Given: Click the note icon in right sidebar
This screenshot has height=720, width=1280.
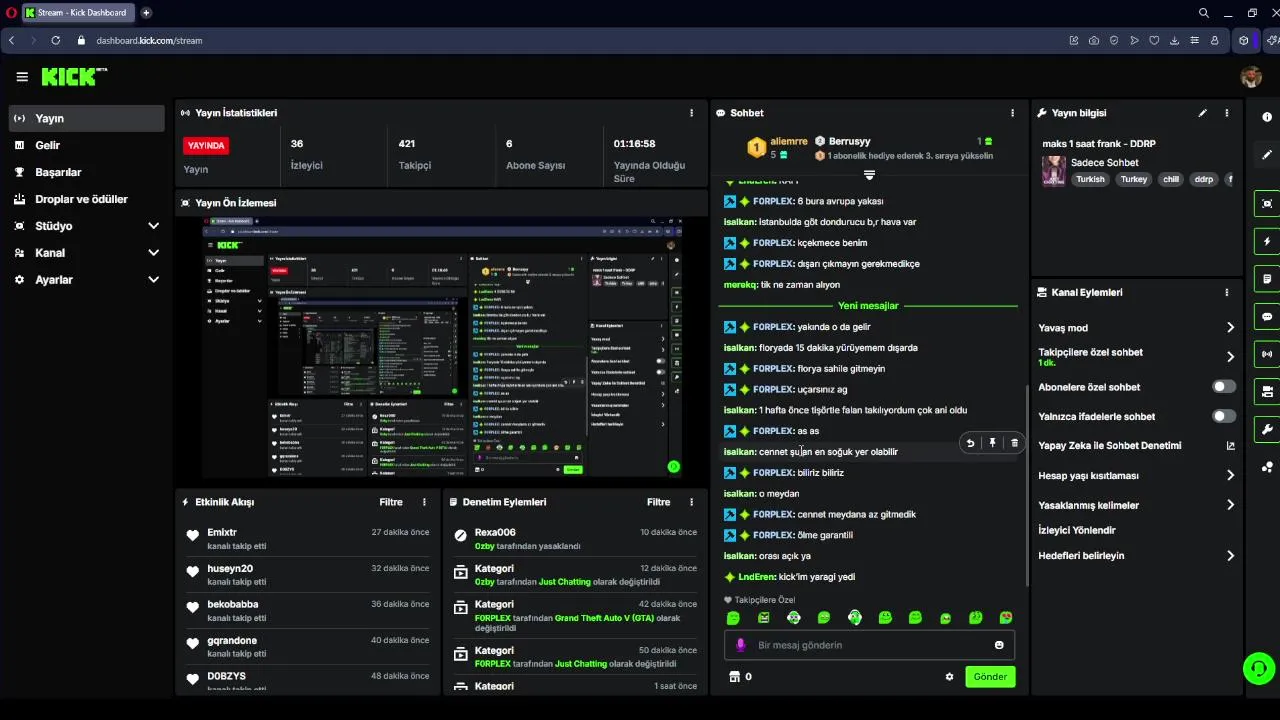Looking at the screenshot, I should point(1267,279).
